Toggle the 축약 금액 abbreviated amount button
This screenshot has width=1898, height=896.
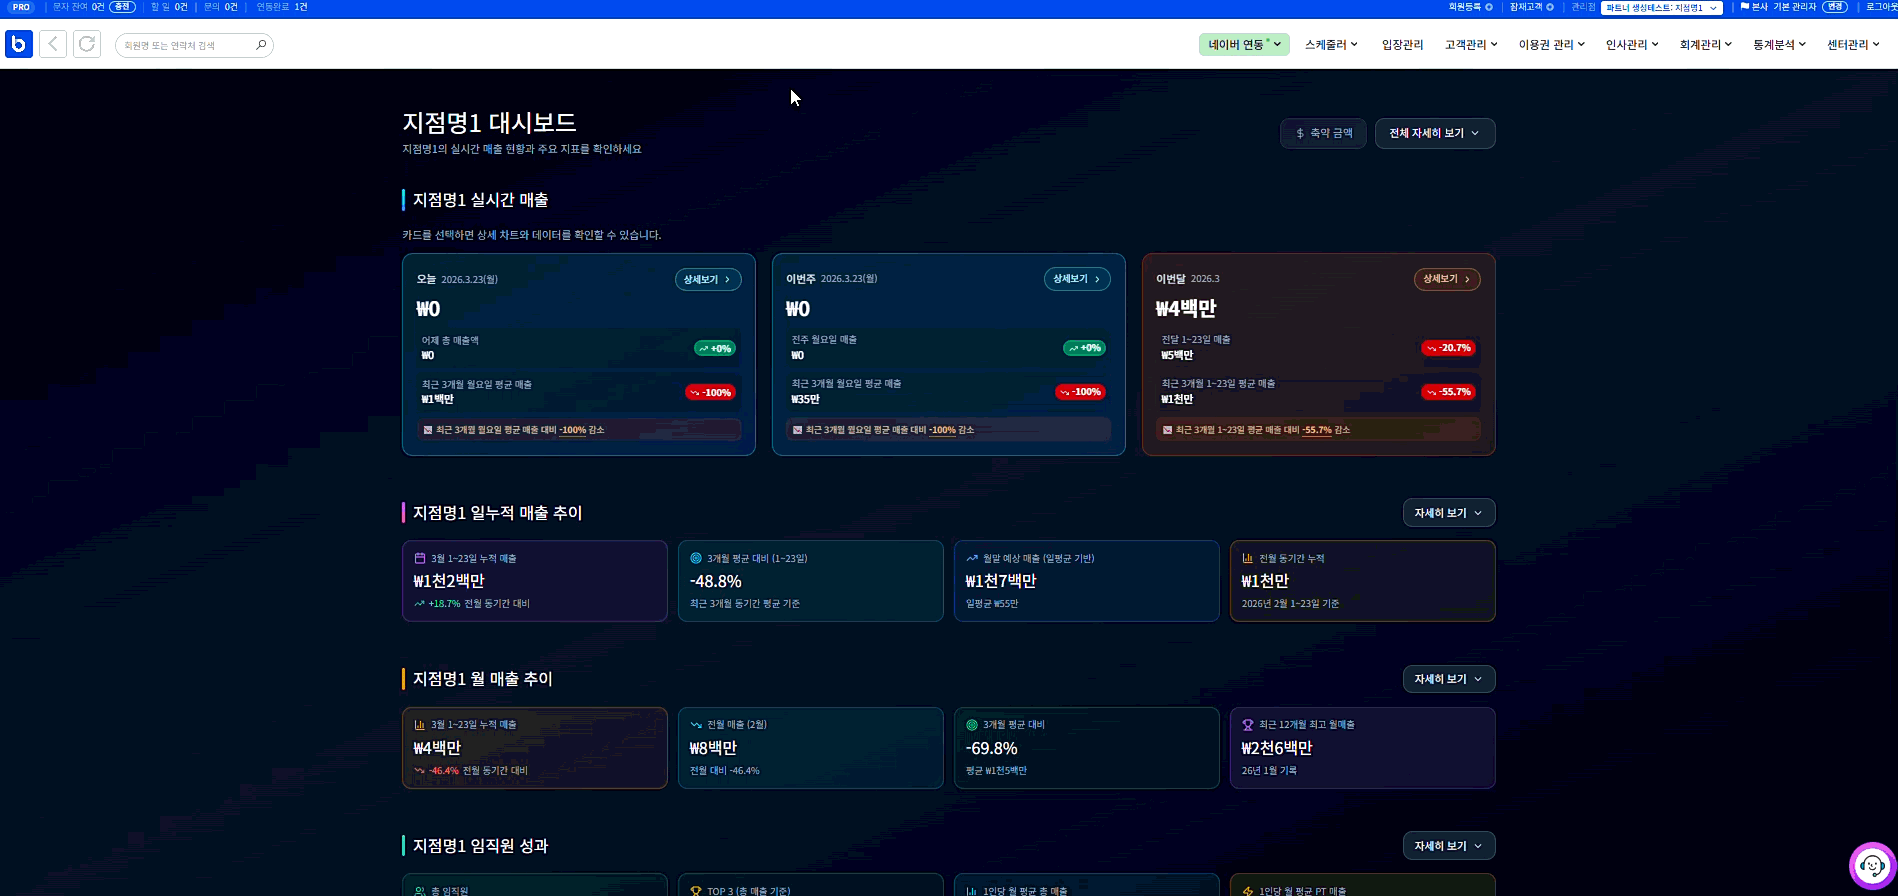click(1323, 133)
